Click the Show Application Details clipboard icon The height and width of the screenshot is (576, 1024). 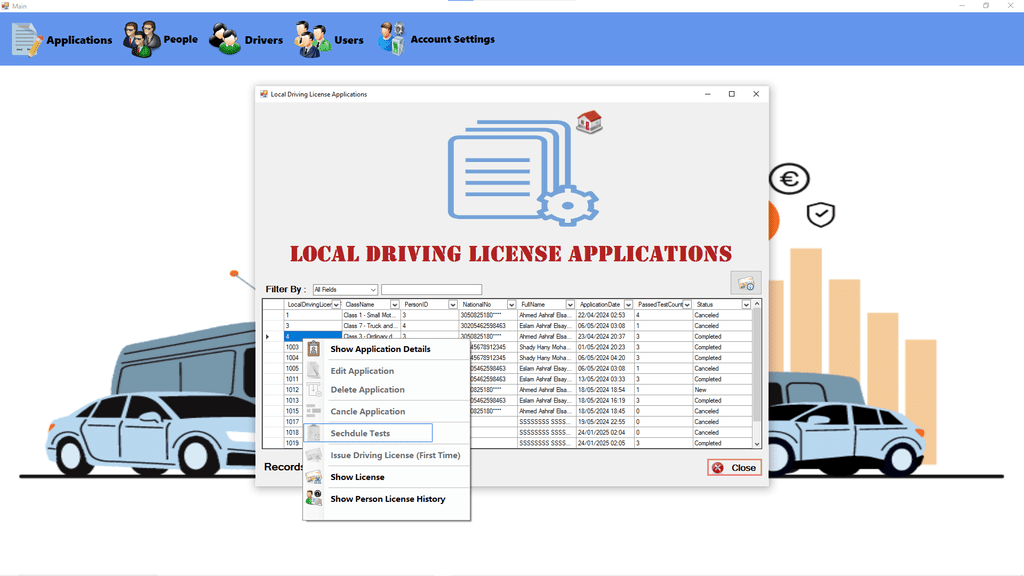[314, 349]
